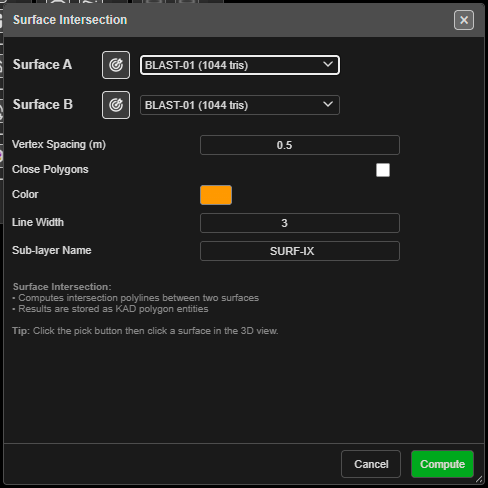Image resolution: width=488 pixels, height=488 pixels.
Task: Close the Surface Intersection dialog
Action: pos(464,20)
